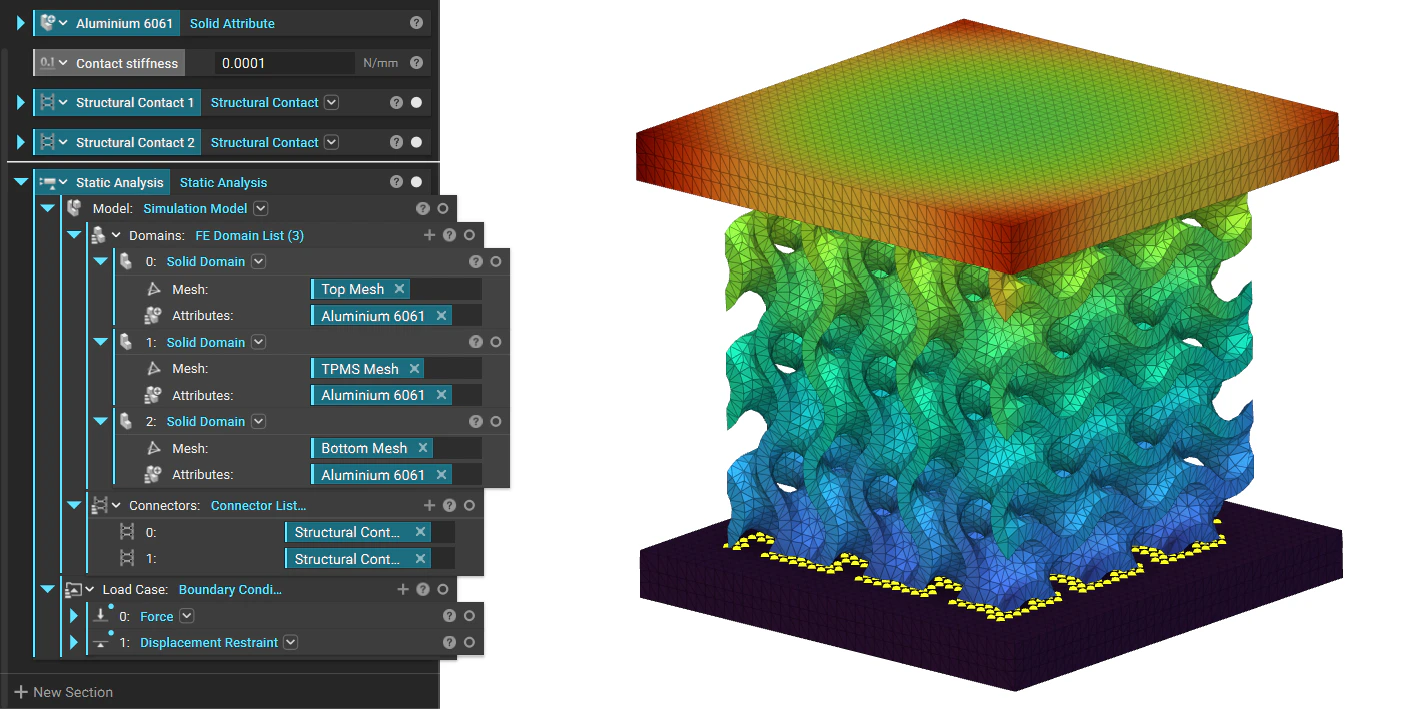
Task: Click the Displacement Restraint label
Action: coord(209,643)
